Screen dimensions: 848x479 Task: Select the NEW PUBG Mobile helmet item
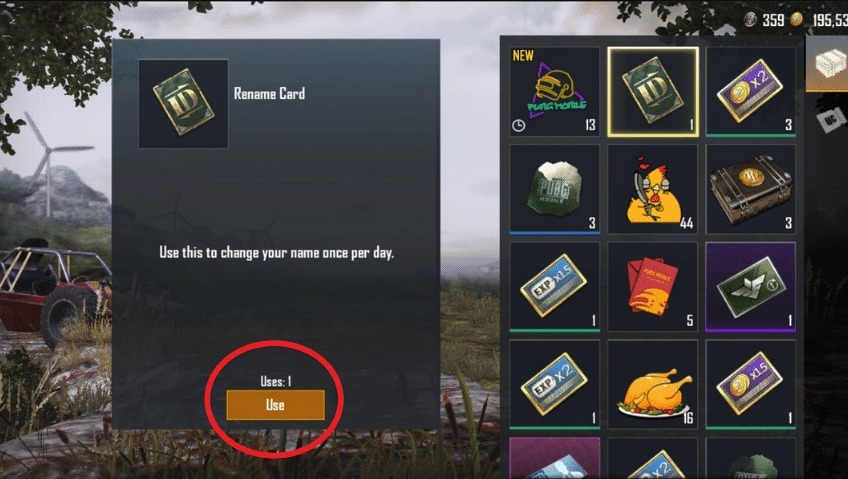[554, 92]
